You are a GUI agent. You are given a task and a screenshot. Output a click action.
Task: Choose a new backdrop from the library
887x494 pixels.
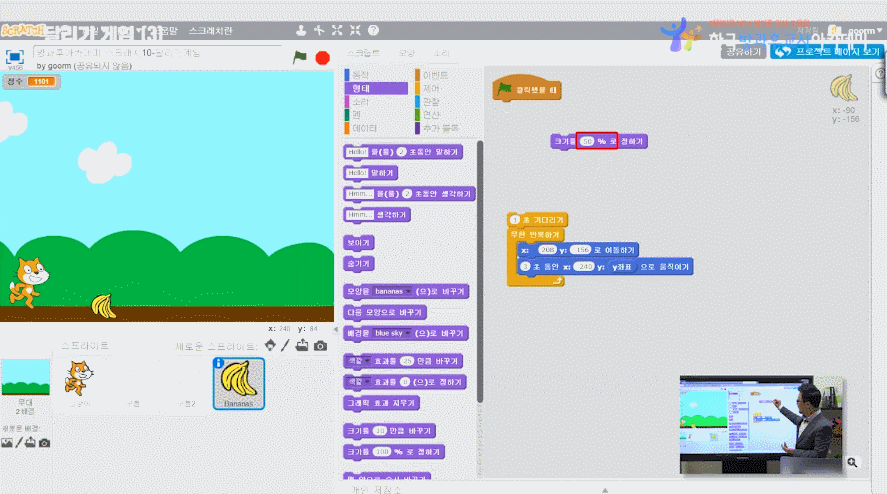6,443
